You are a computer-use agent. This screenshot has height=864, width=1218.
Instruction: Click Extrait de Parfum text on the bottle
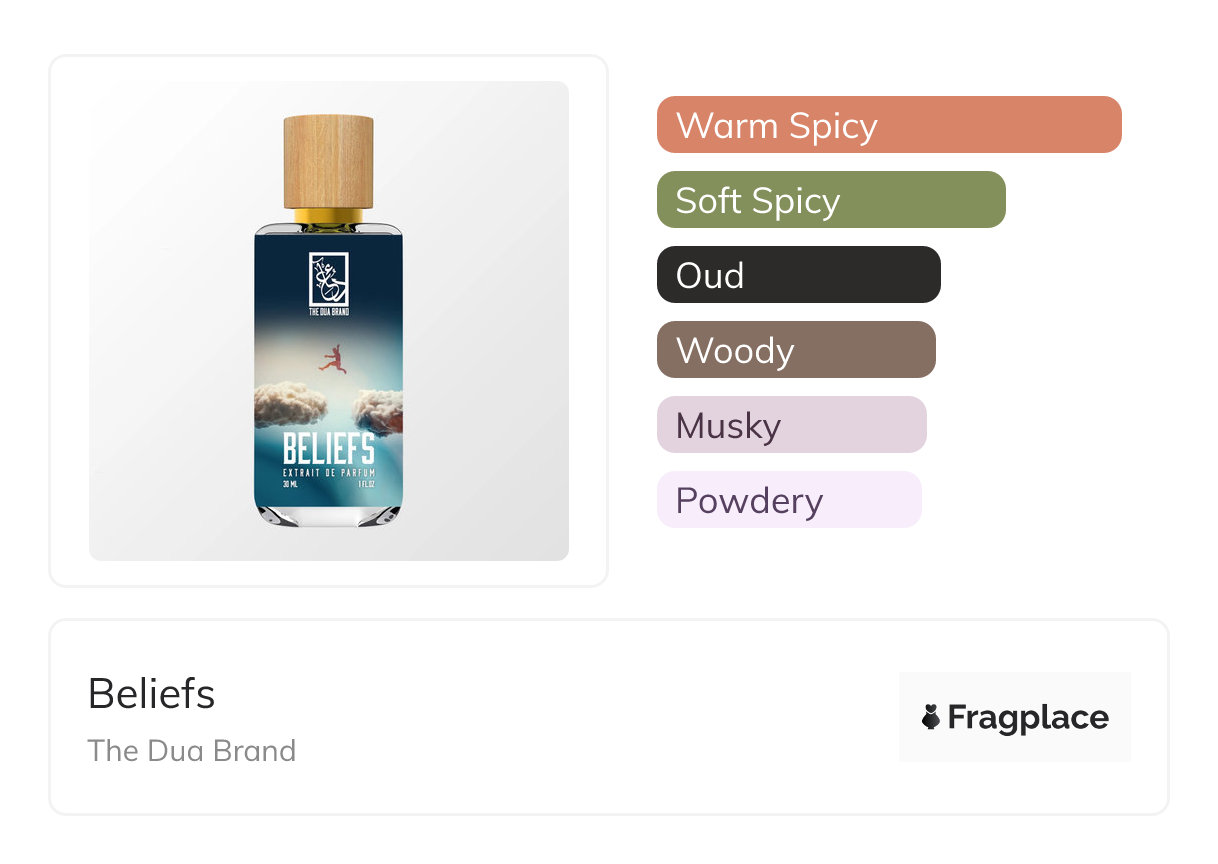click(x=328, y=472)
